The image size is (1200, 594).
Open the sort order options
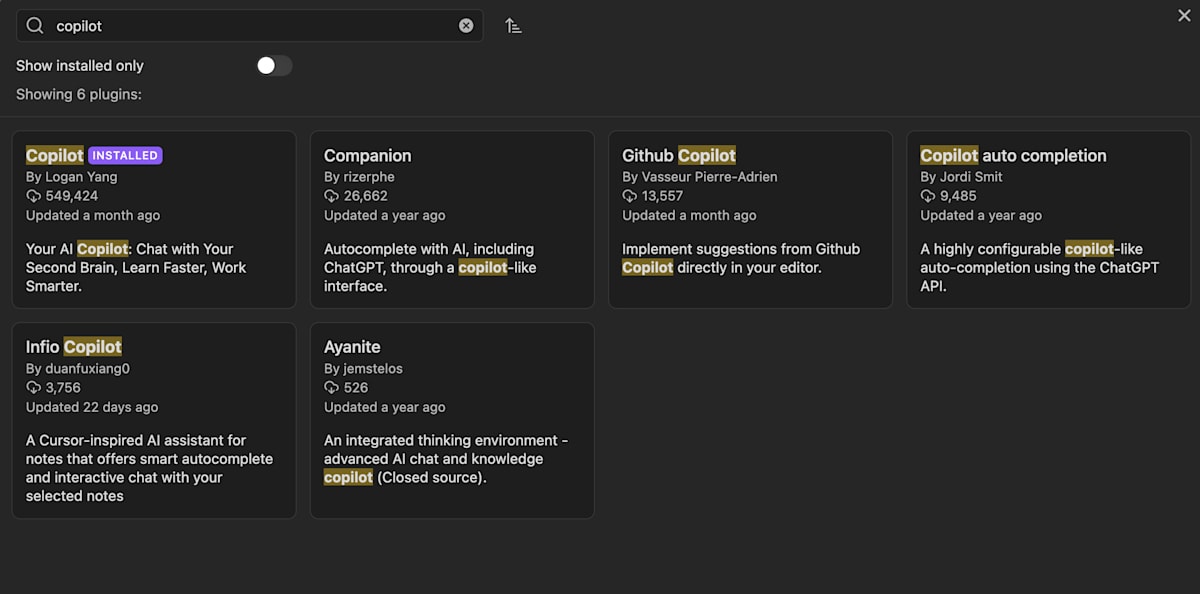click(513, 26)
